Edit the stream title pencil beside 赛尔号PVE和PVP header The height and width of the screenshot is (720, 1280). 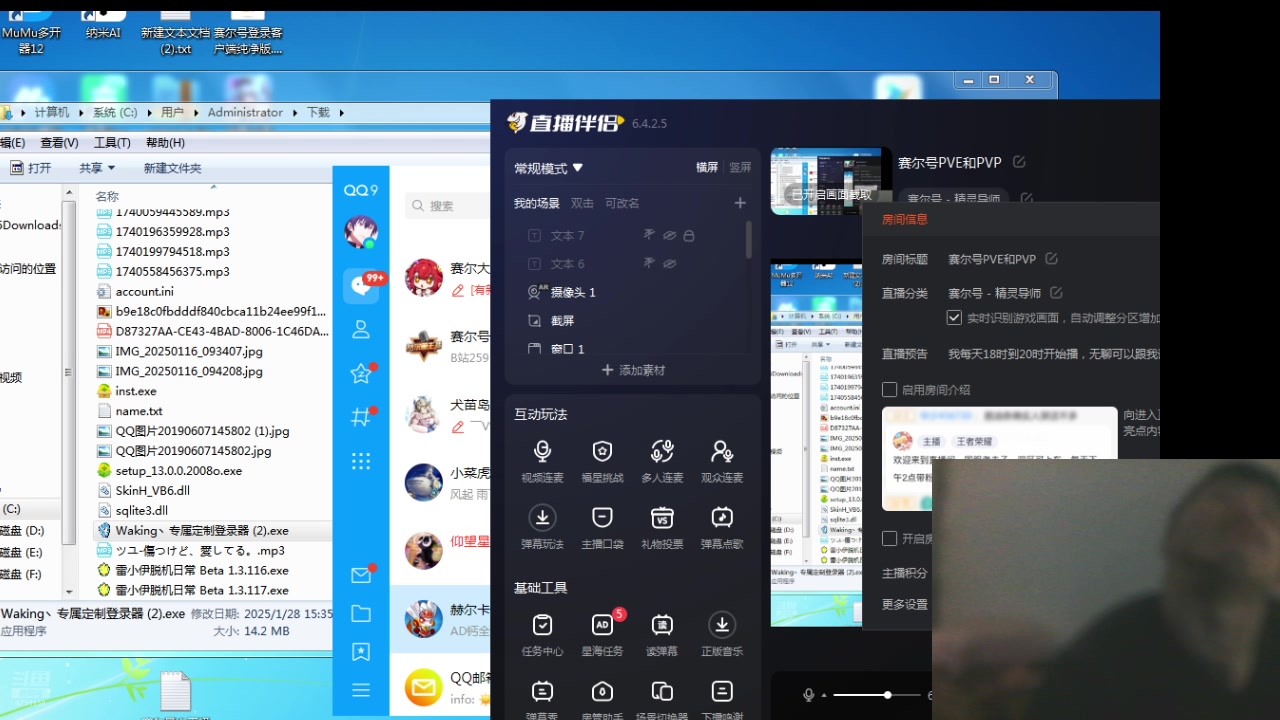point(1019,162)
